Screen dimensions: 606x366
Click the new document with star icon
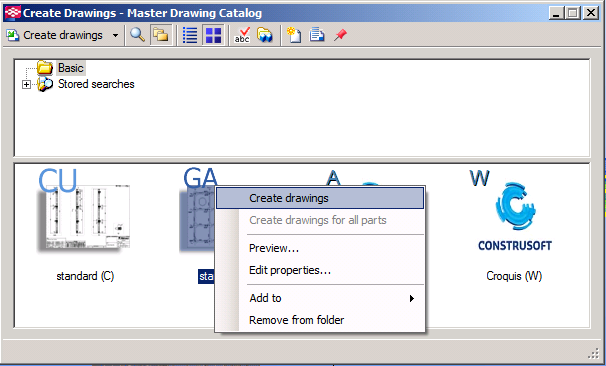click(294, 35)
